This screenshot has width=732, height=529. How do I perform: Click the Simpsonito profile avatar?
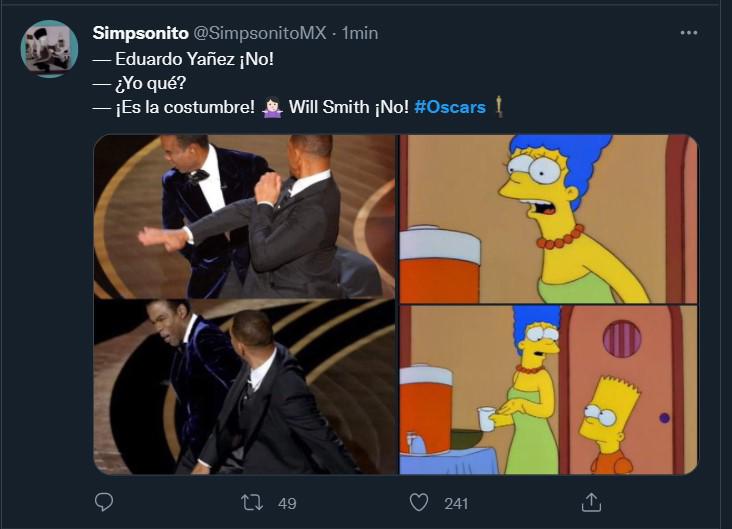(x=49, y=49)
